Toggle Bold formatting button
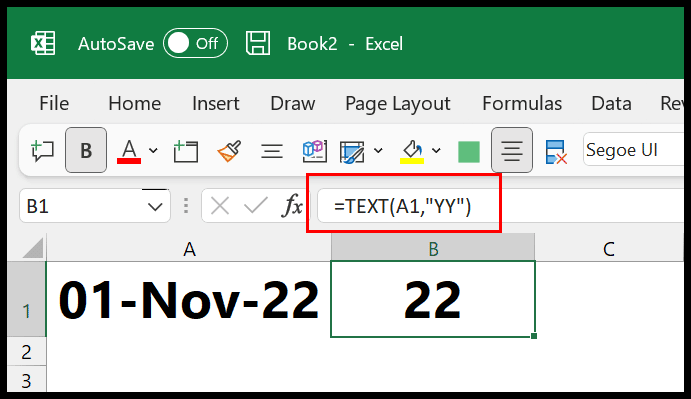Viewport: 691px width, 399px height. (86, 150)
